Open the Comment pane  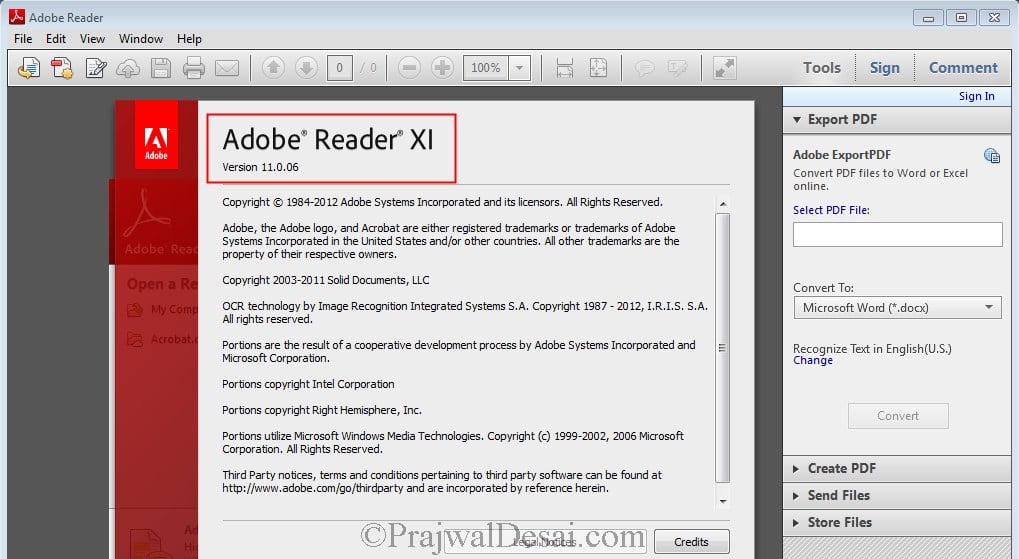point(963,68)
